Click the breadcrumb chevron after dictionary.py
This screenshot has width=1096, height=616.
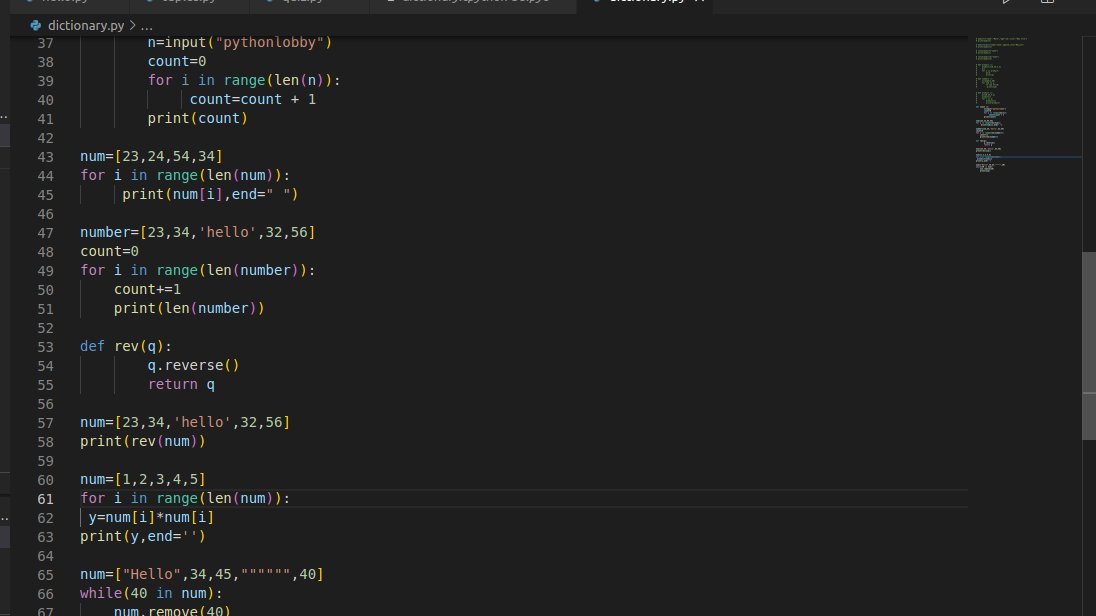(132, 26)
